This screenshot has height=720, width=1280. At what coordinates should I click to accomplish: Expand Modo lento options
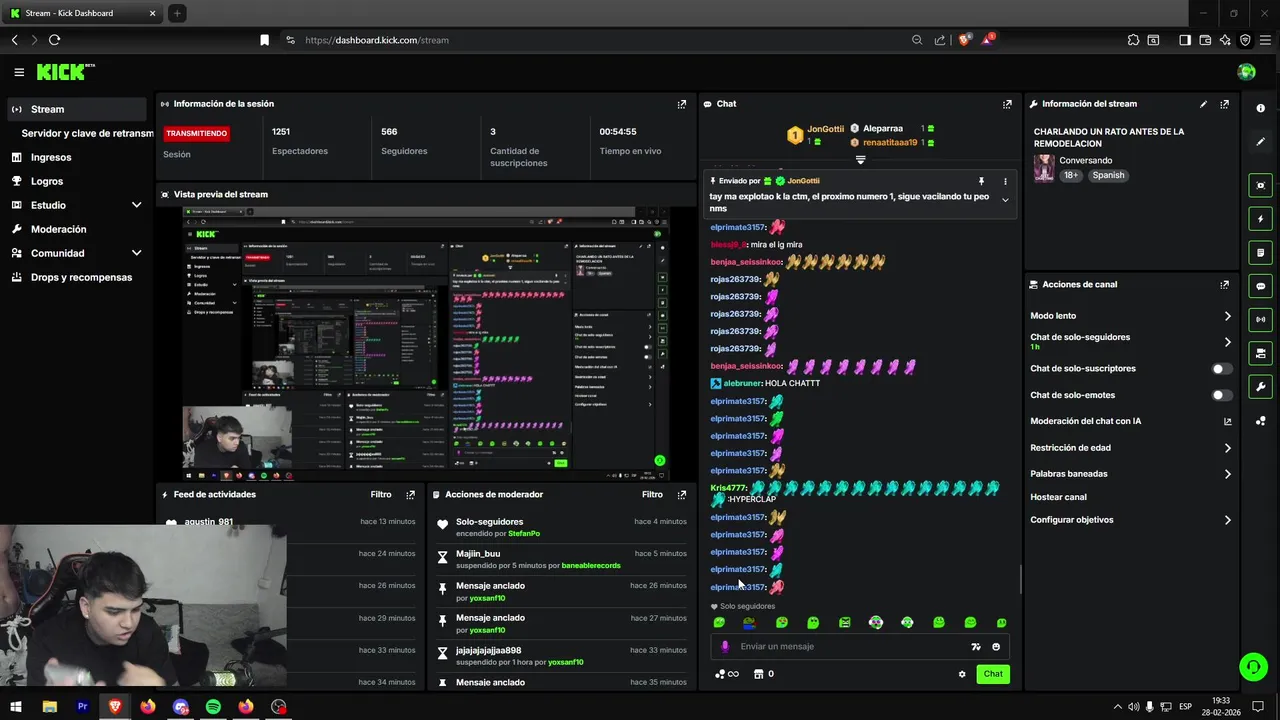click(1228, 316)
